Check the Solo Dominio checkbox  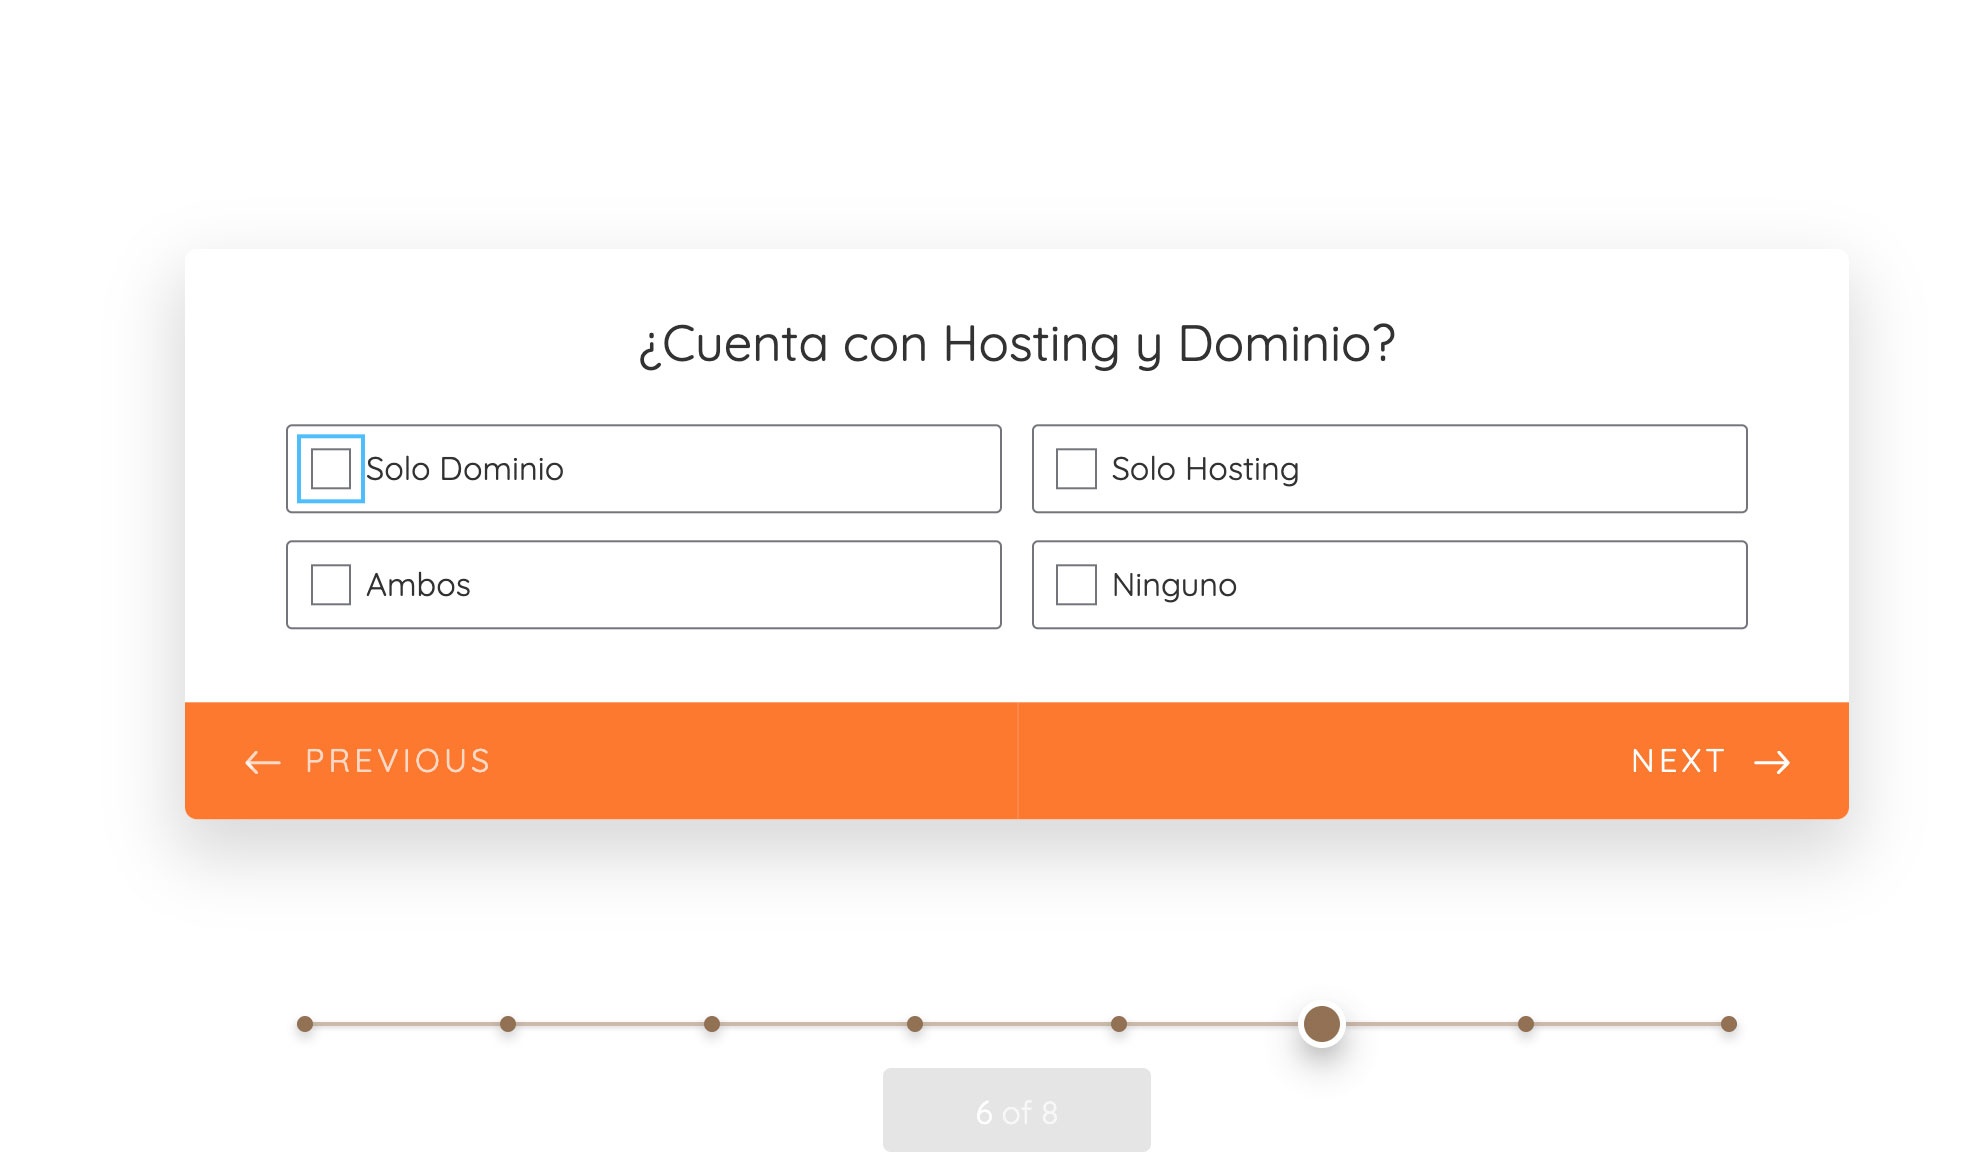pyautogui.click(x=331, y=469)
